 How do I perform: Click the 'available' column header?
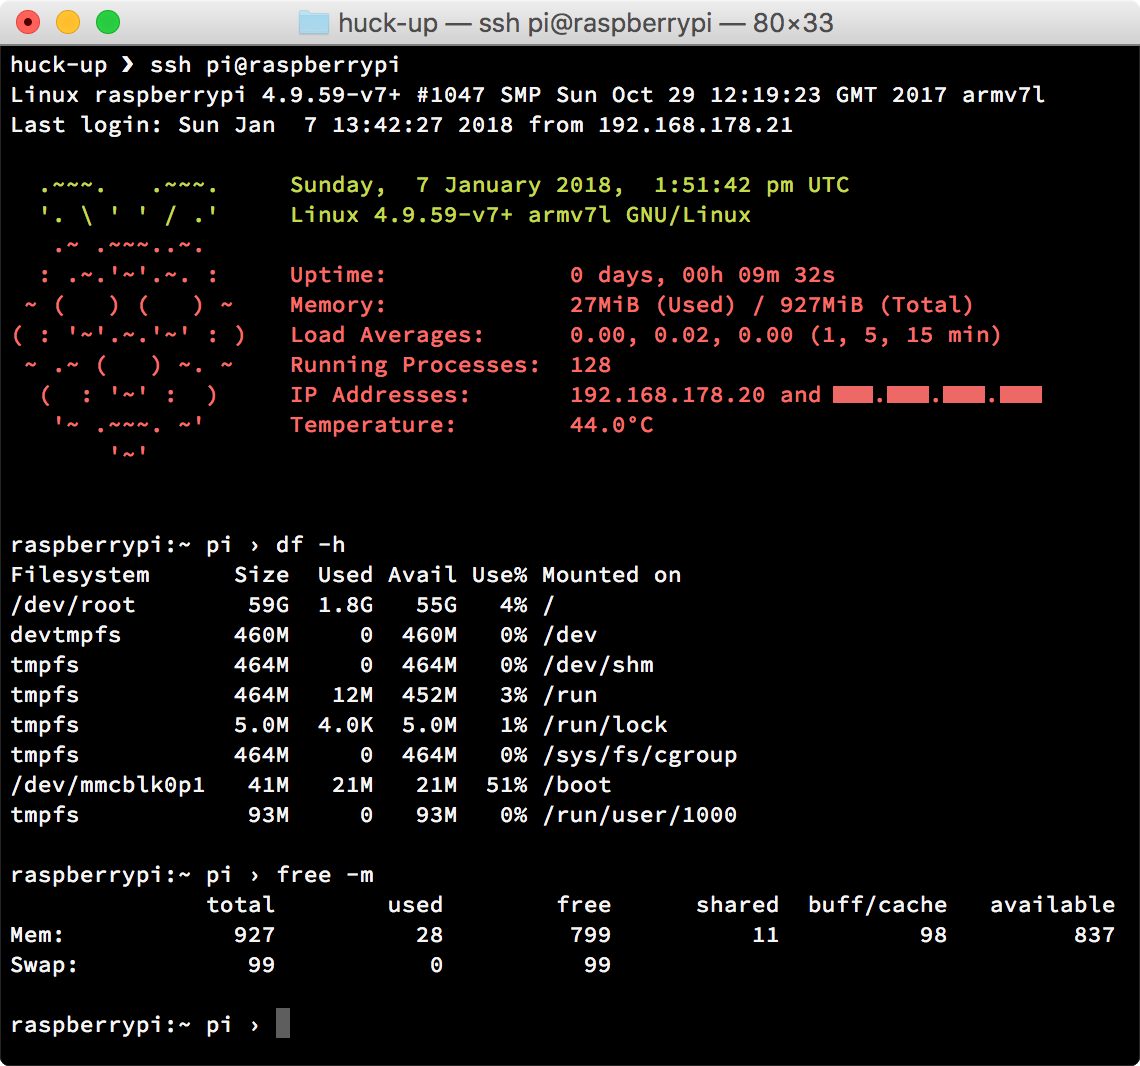1052,905
